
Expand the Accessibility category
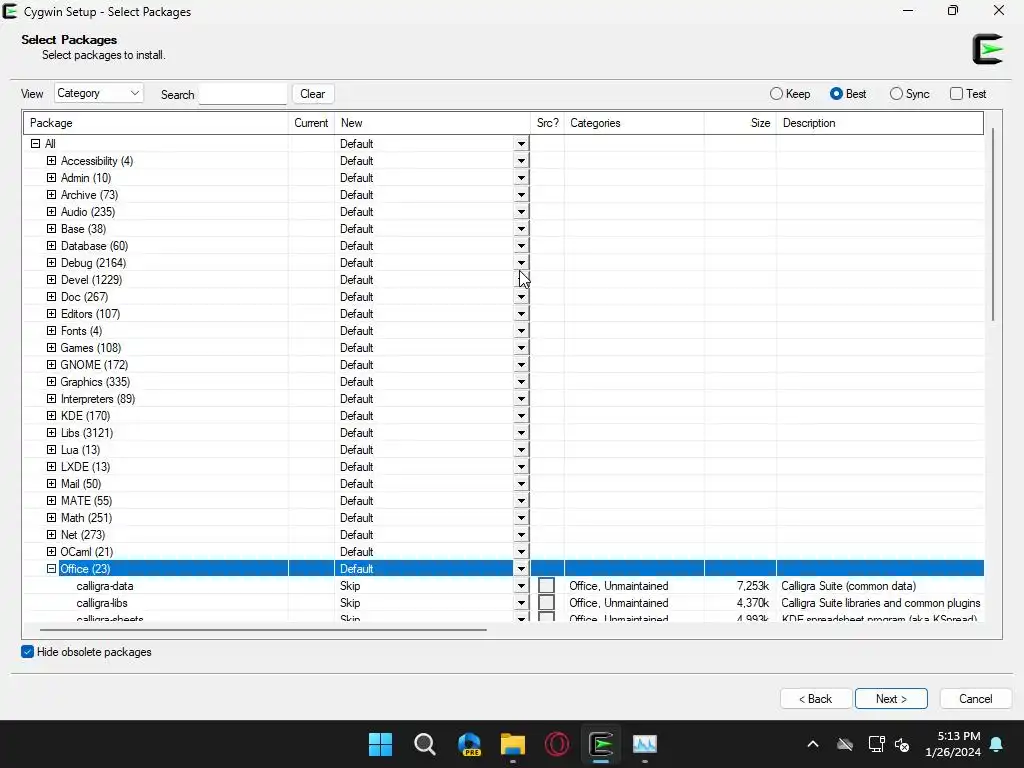pyautogui.click(x=52, y=161)
